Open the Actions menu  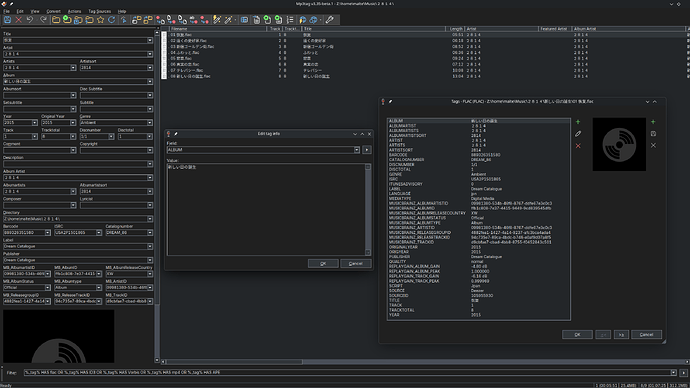click(74, 11)
